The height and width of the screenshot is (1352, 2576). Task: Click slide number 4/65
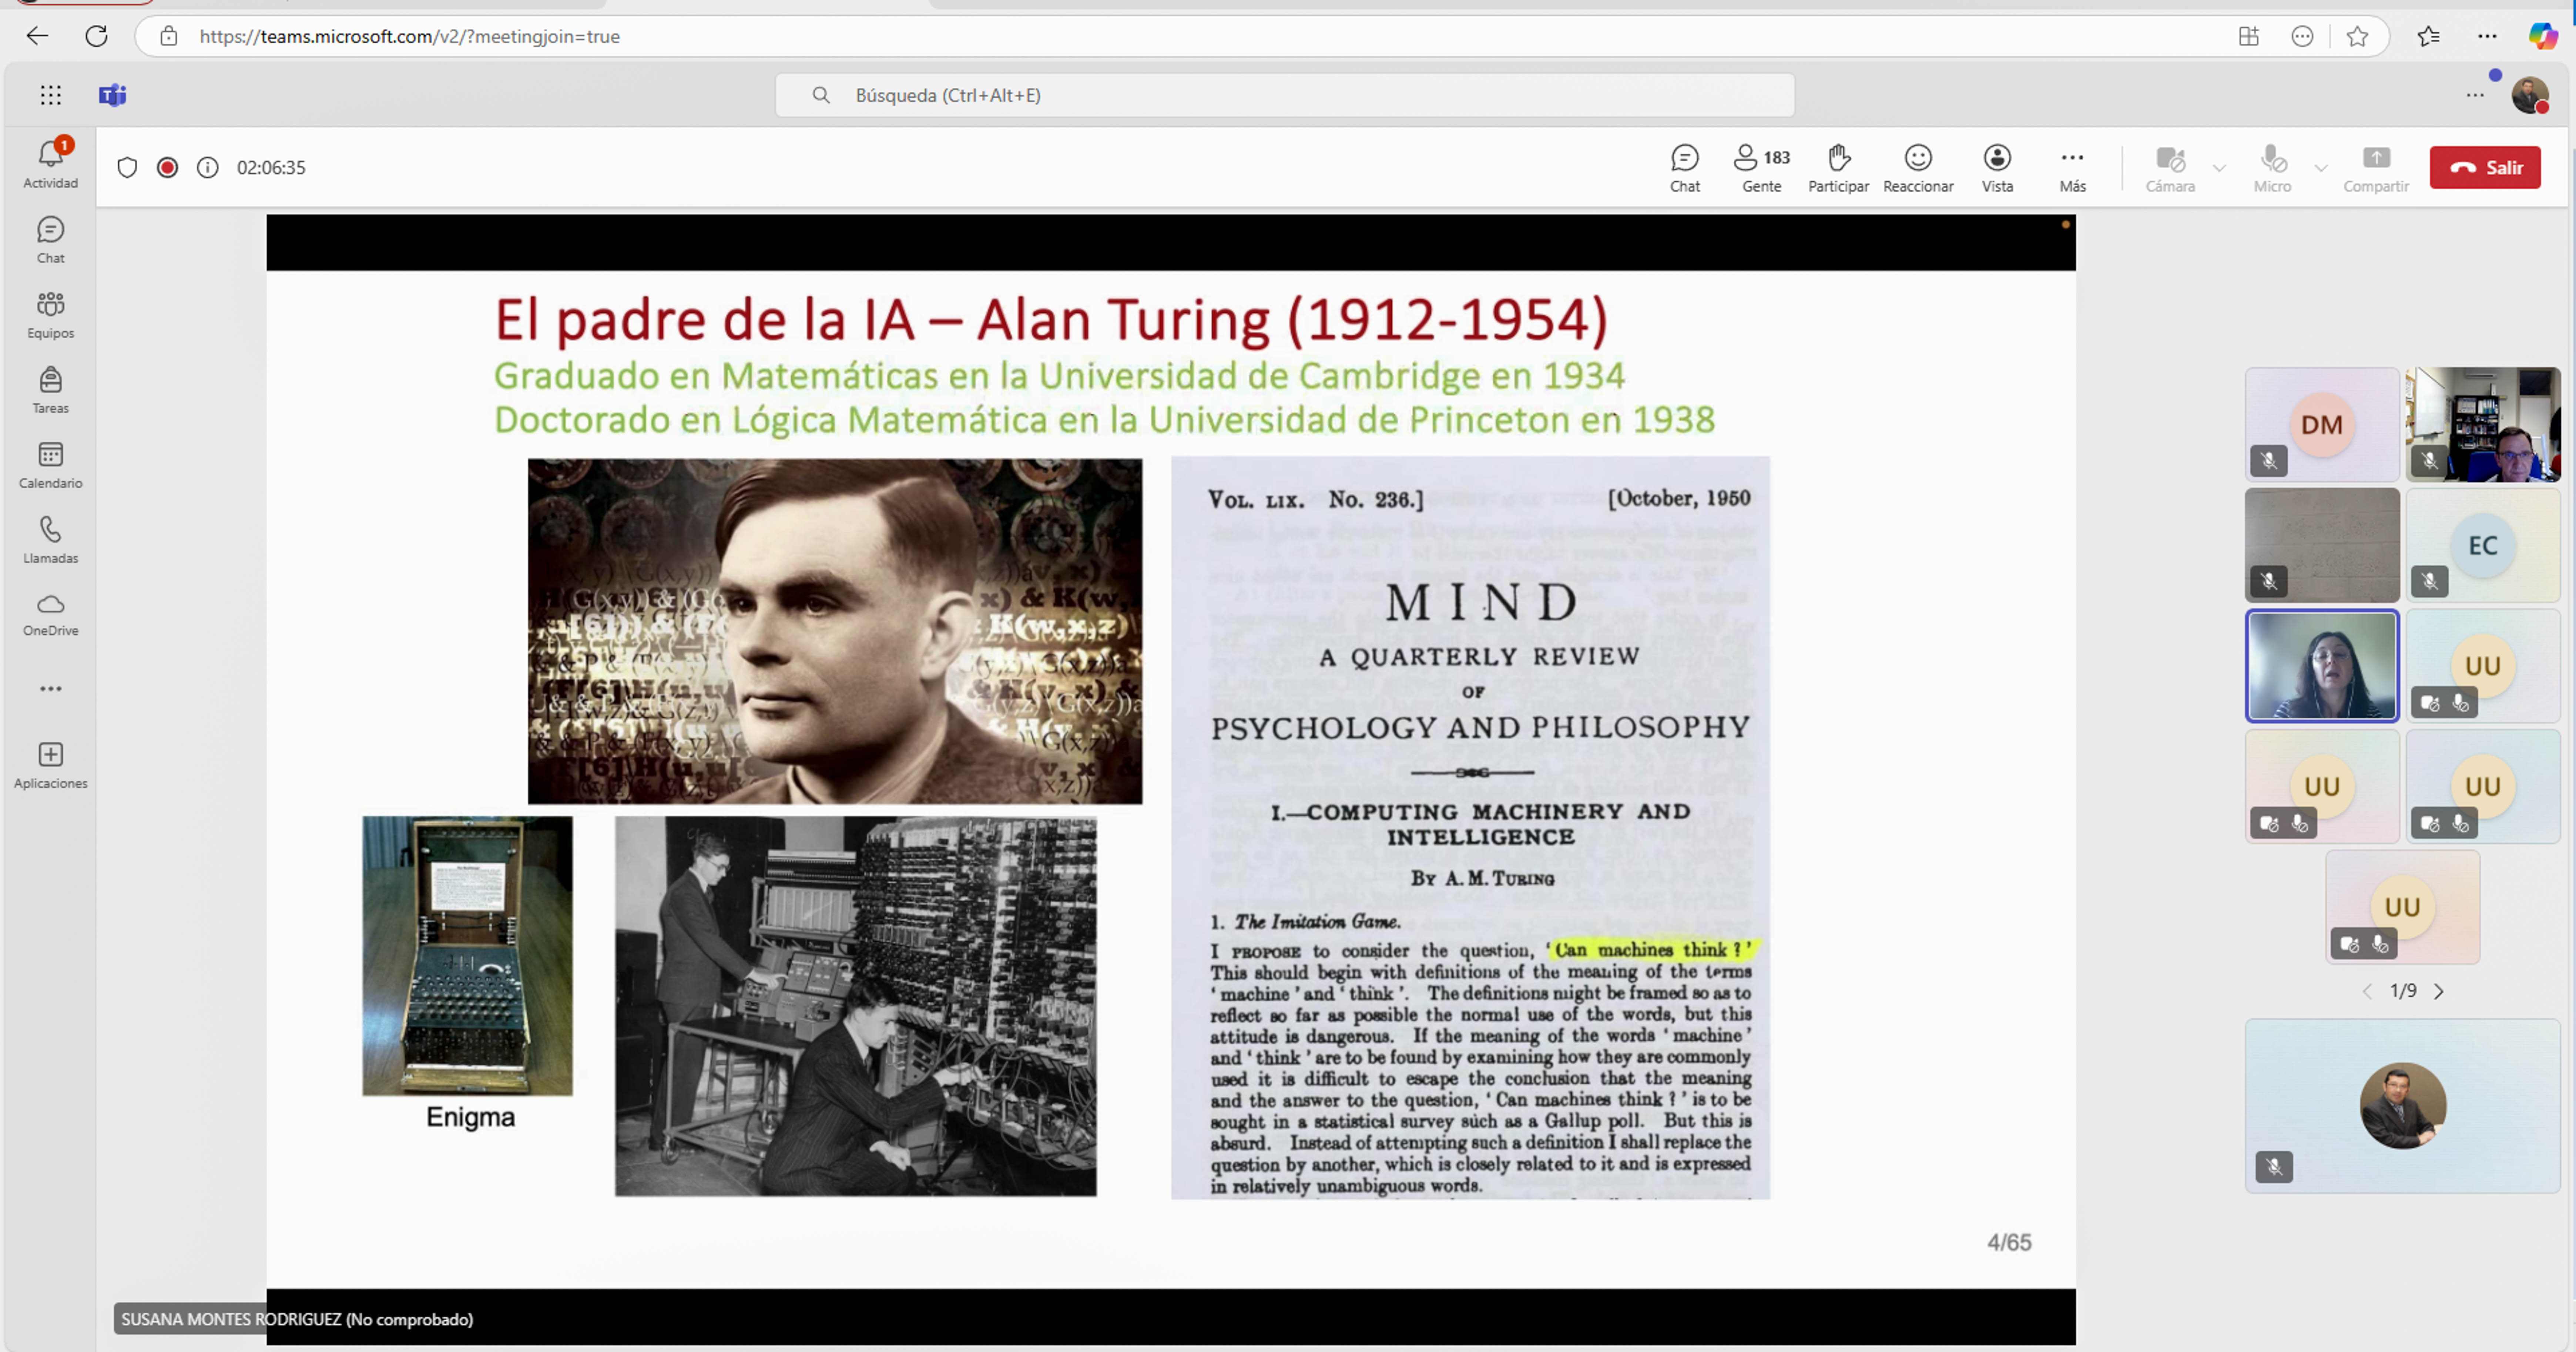click(x=2009, y=1242)
